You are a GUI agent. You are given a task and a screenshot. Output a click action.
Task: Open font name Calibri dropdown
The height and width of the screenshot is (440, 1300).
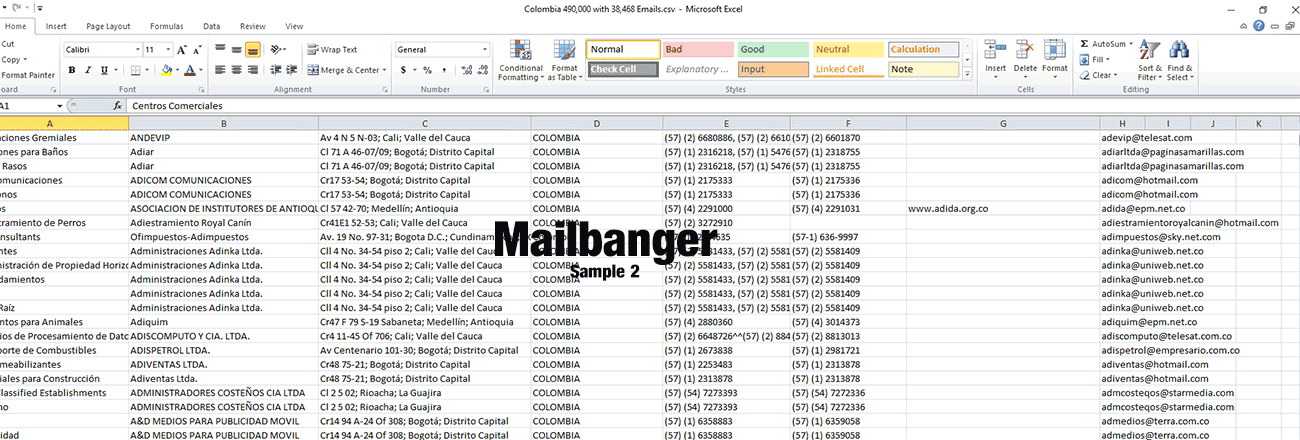[x=136, y=49]
